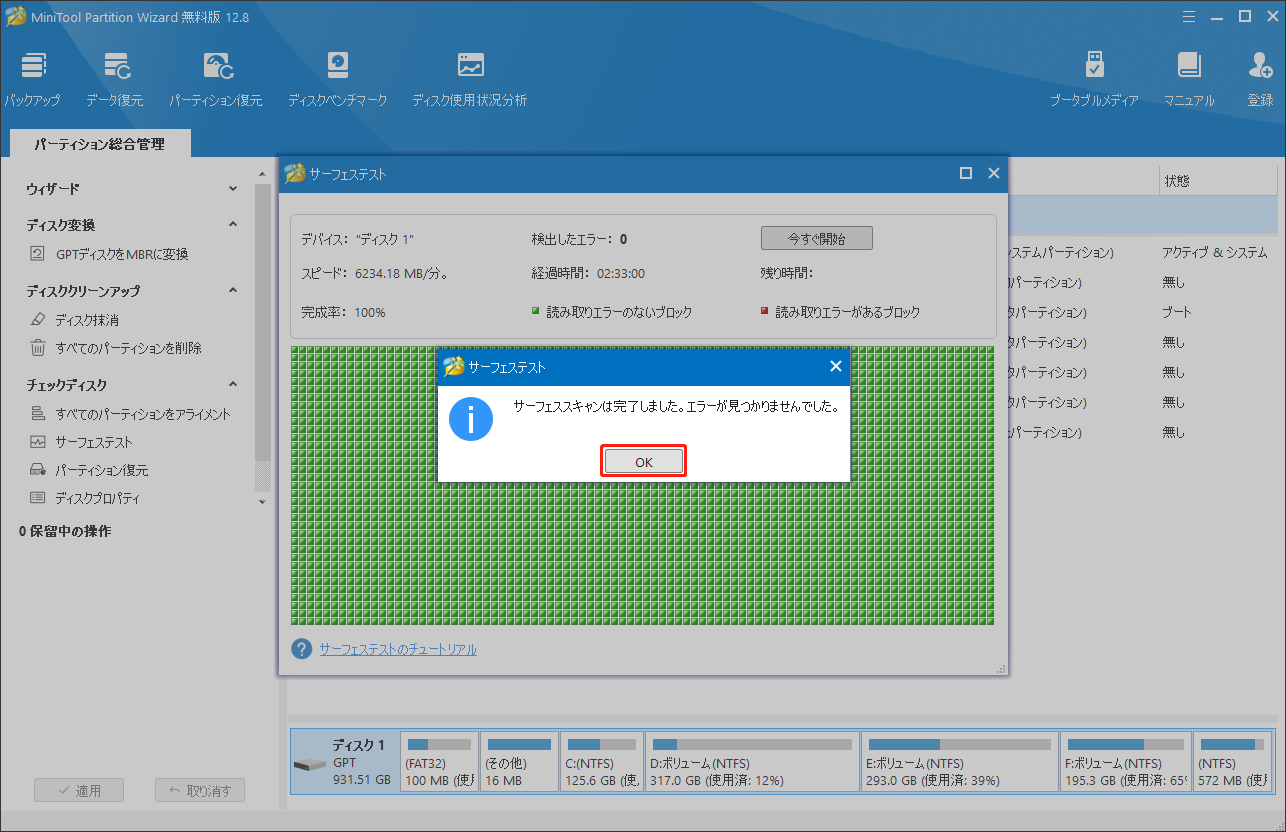Click the 登録 (Register) icon
The image size is (1286, 832).
click(x=1261, y=80)
